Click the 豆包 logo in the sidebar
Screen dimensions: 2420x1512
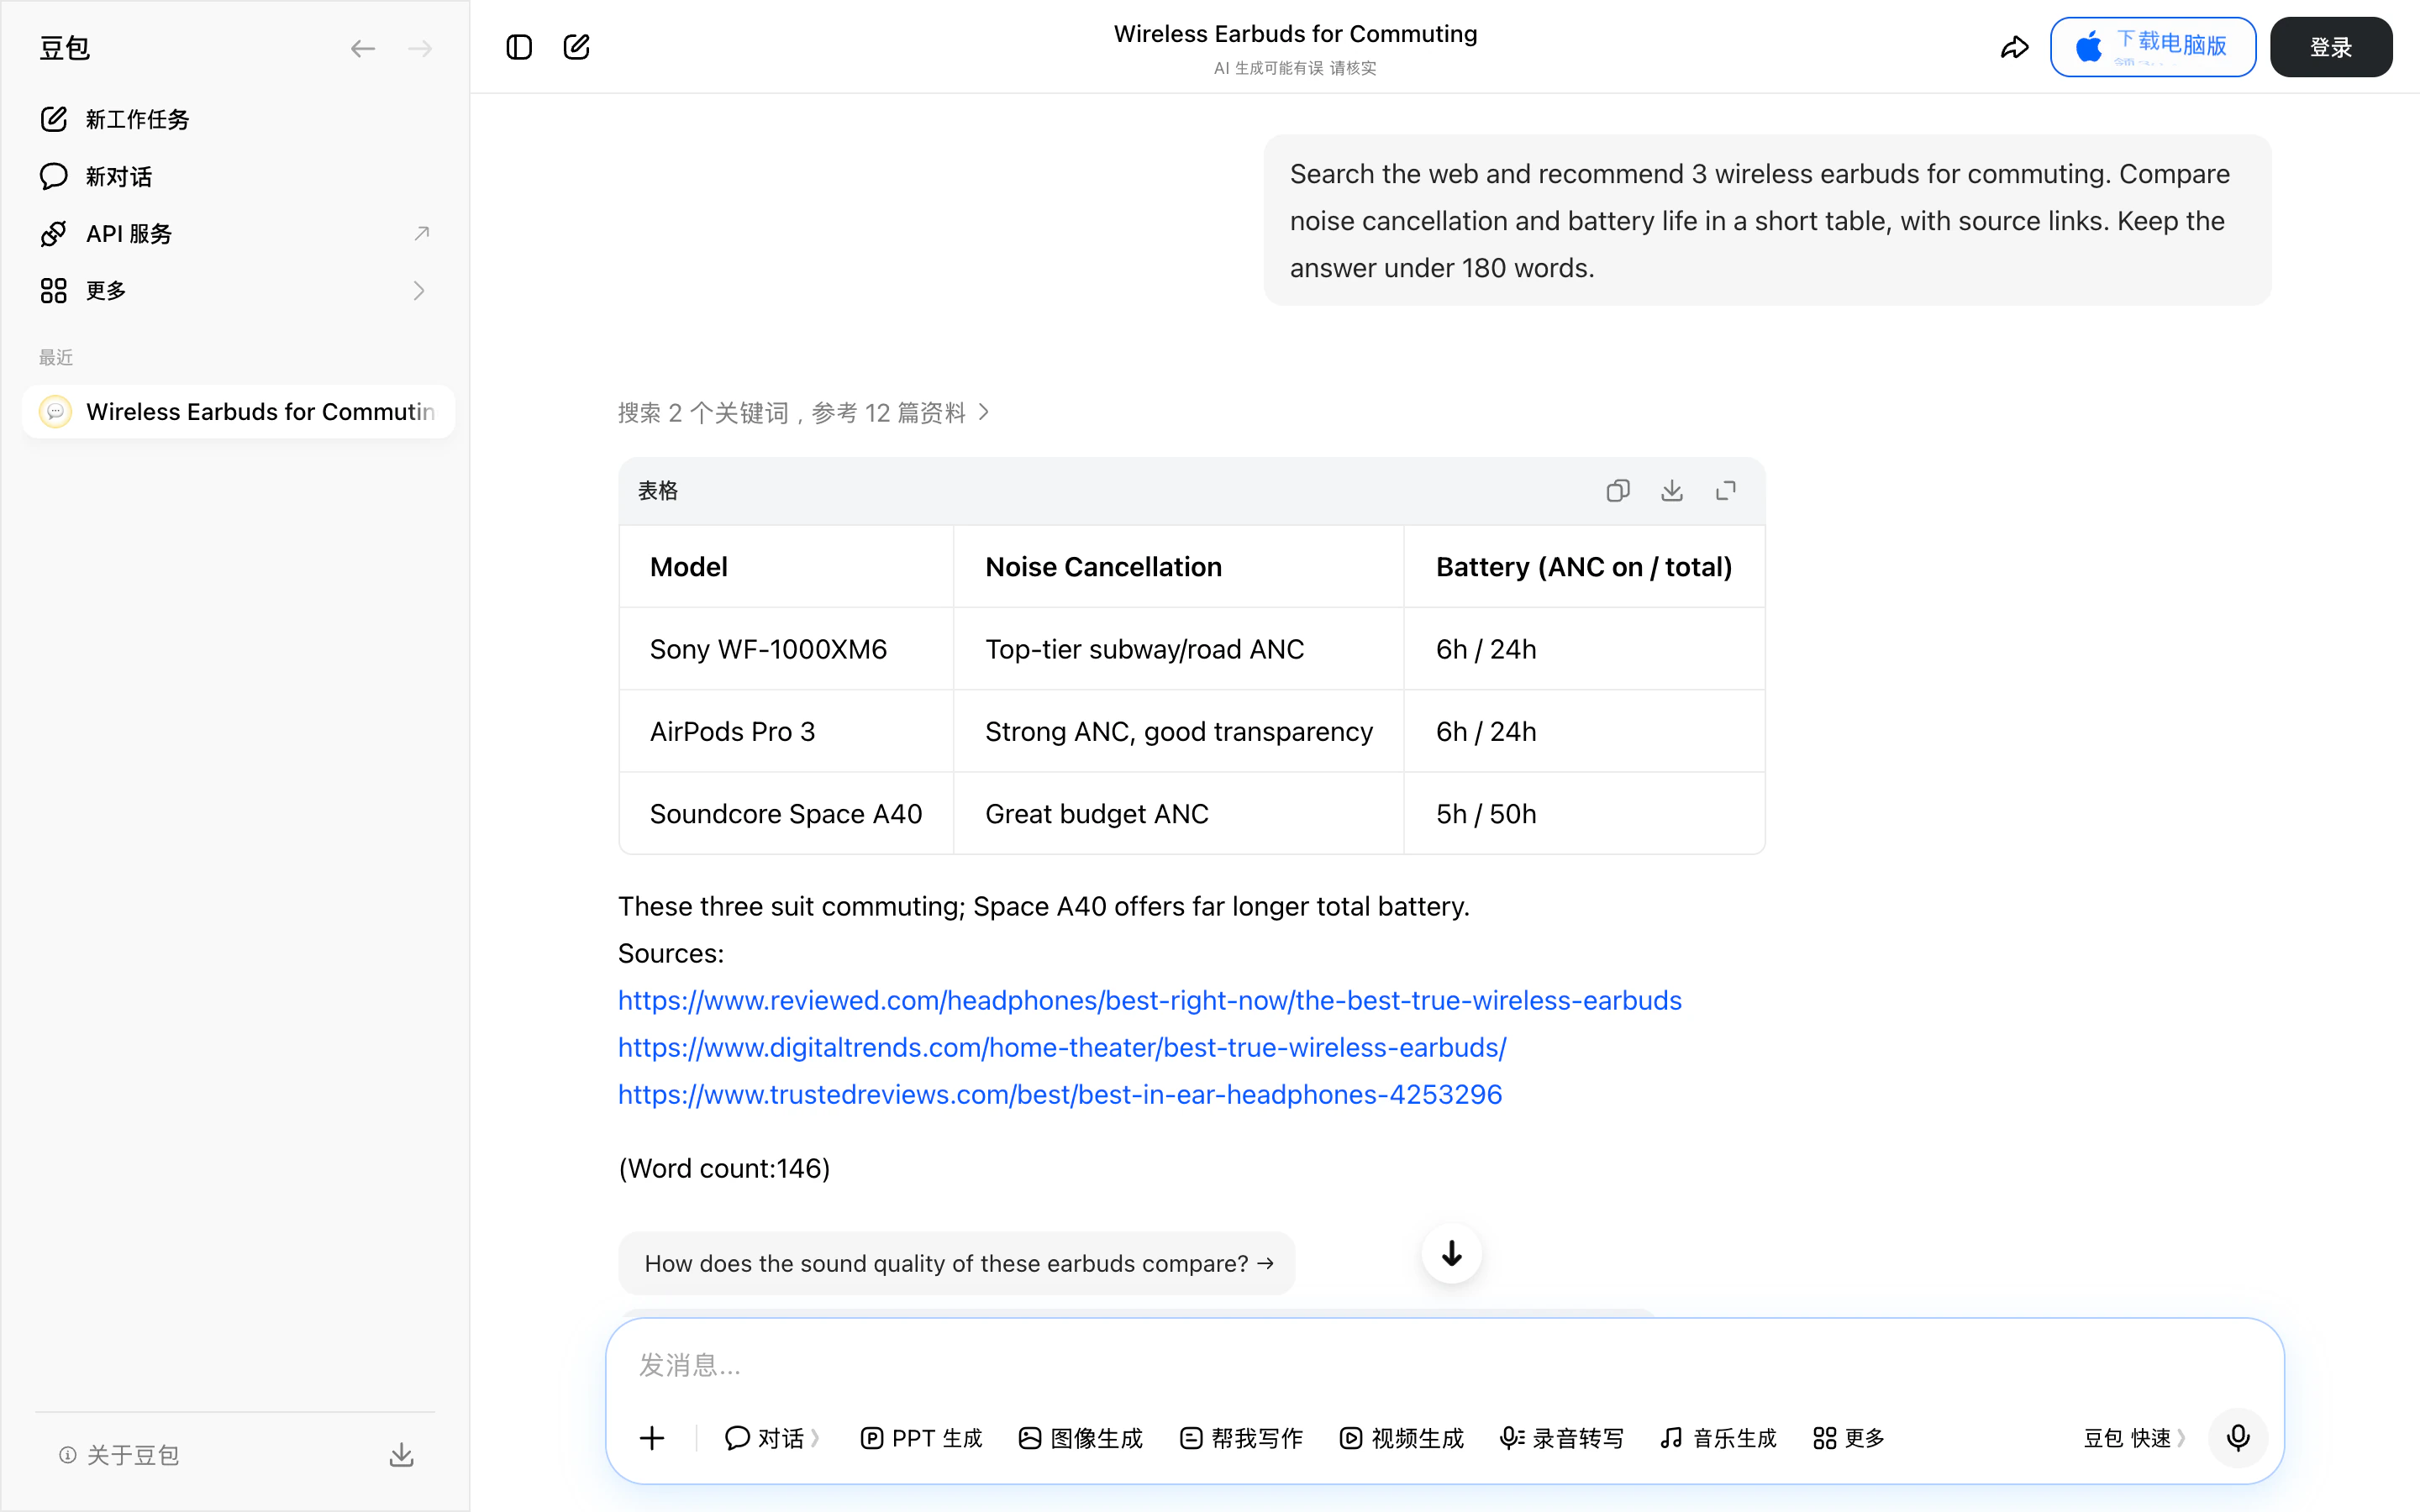pyautogui.click(x=65, y=48)
